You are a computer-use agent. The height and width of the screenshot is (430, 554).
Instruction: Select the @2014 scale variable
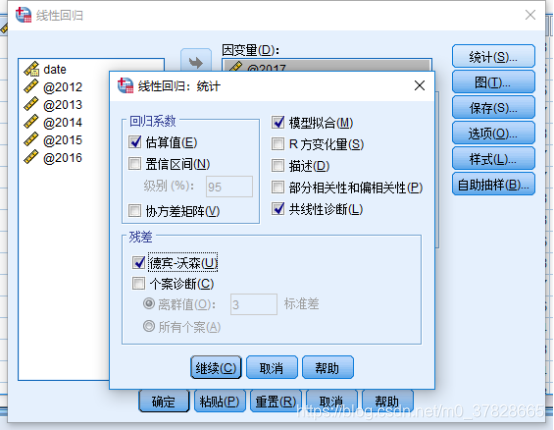[x=63, y=122]
